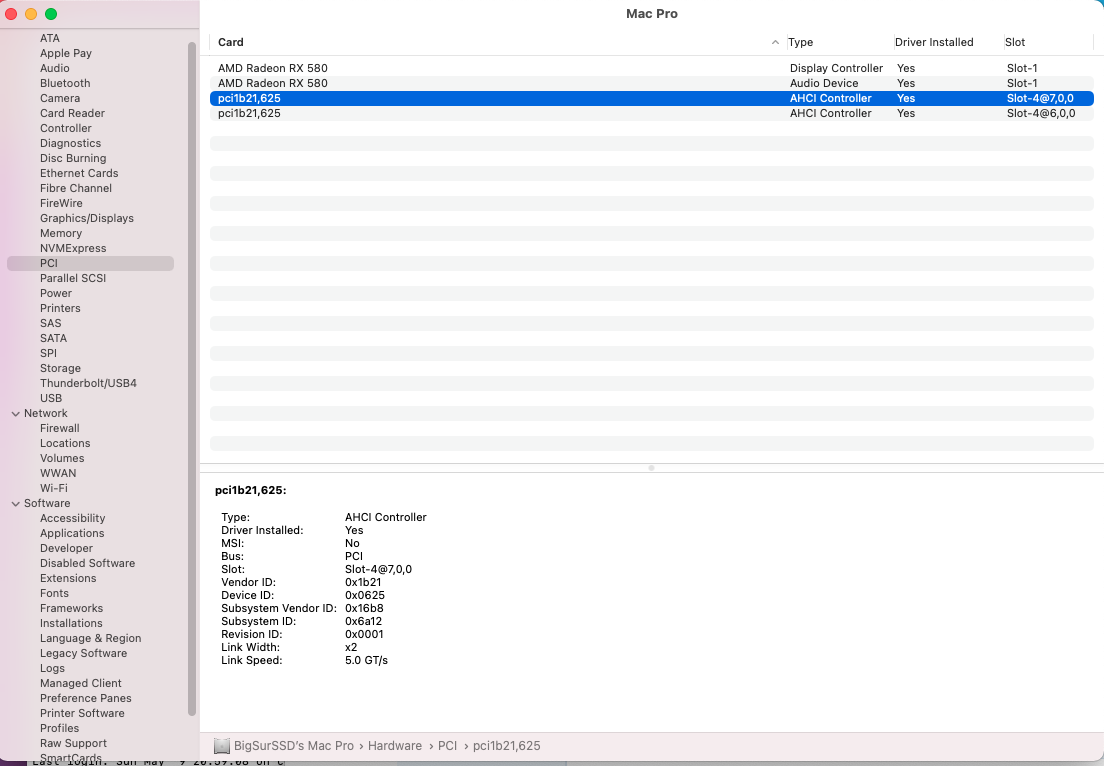Open Firewall under Network
This screenshot has height=766, width=1104.
[x=60, y=429]
